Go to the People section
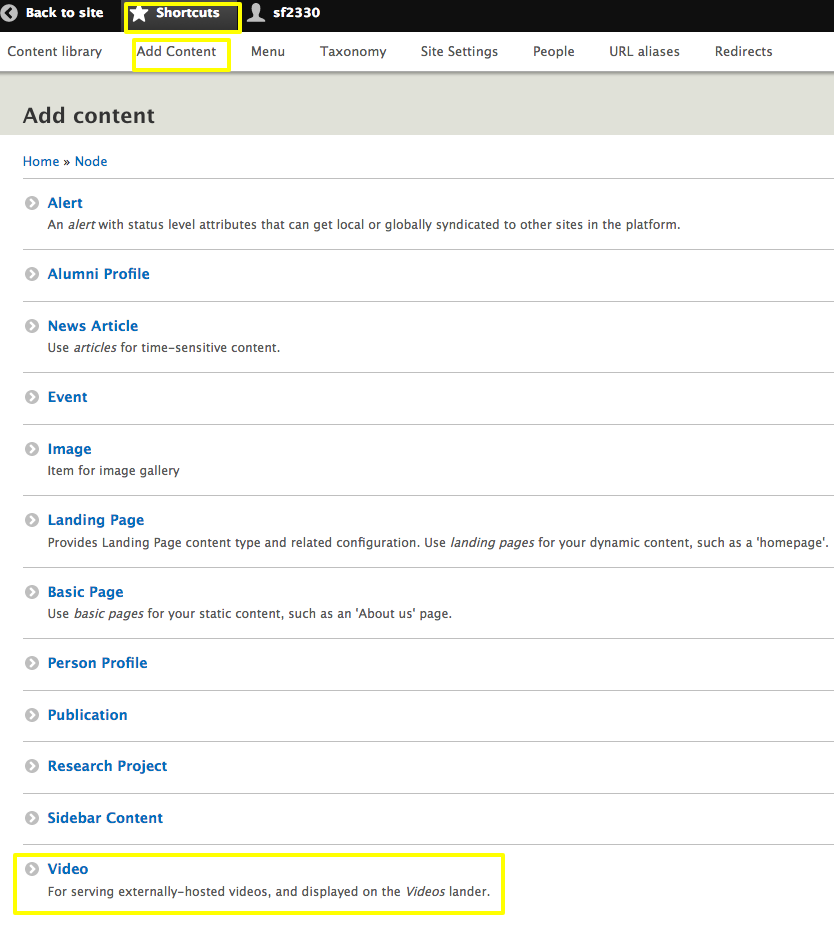The height and width of the screenshot is (930, 834). [553, 52]
